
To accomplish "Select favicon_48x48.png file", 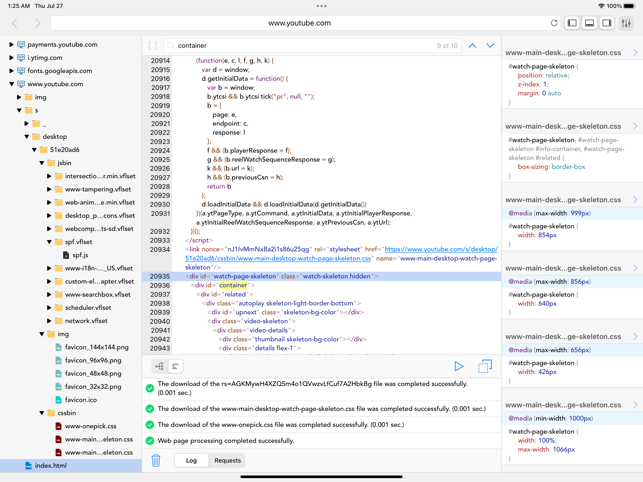I will point(89,373).
